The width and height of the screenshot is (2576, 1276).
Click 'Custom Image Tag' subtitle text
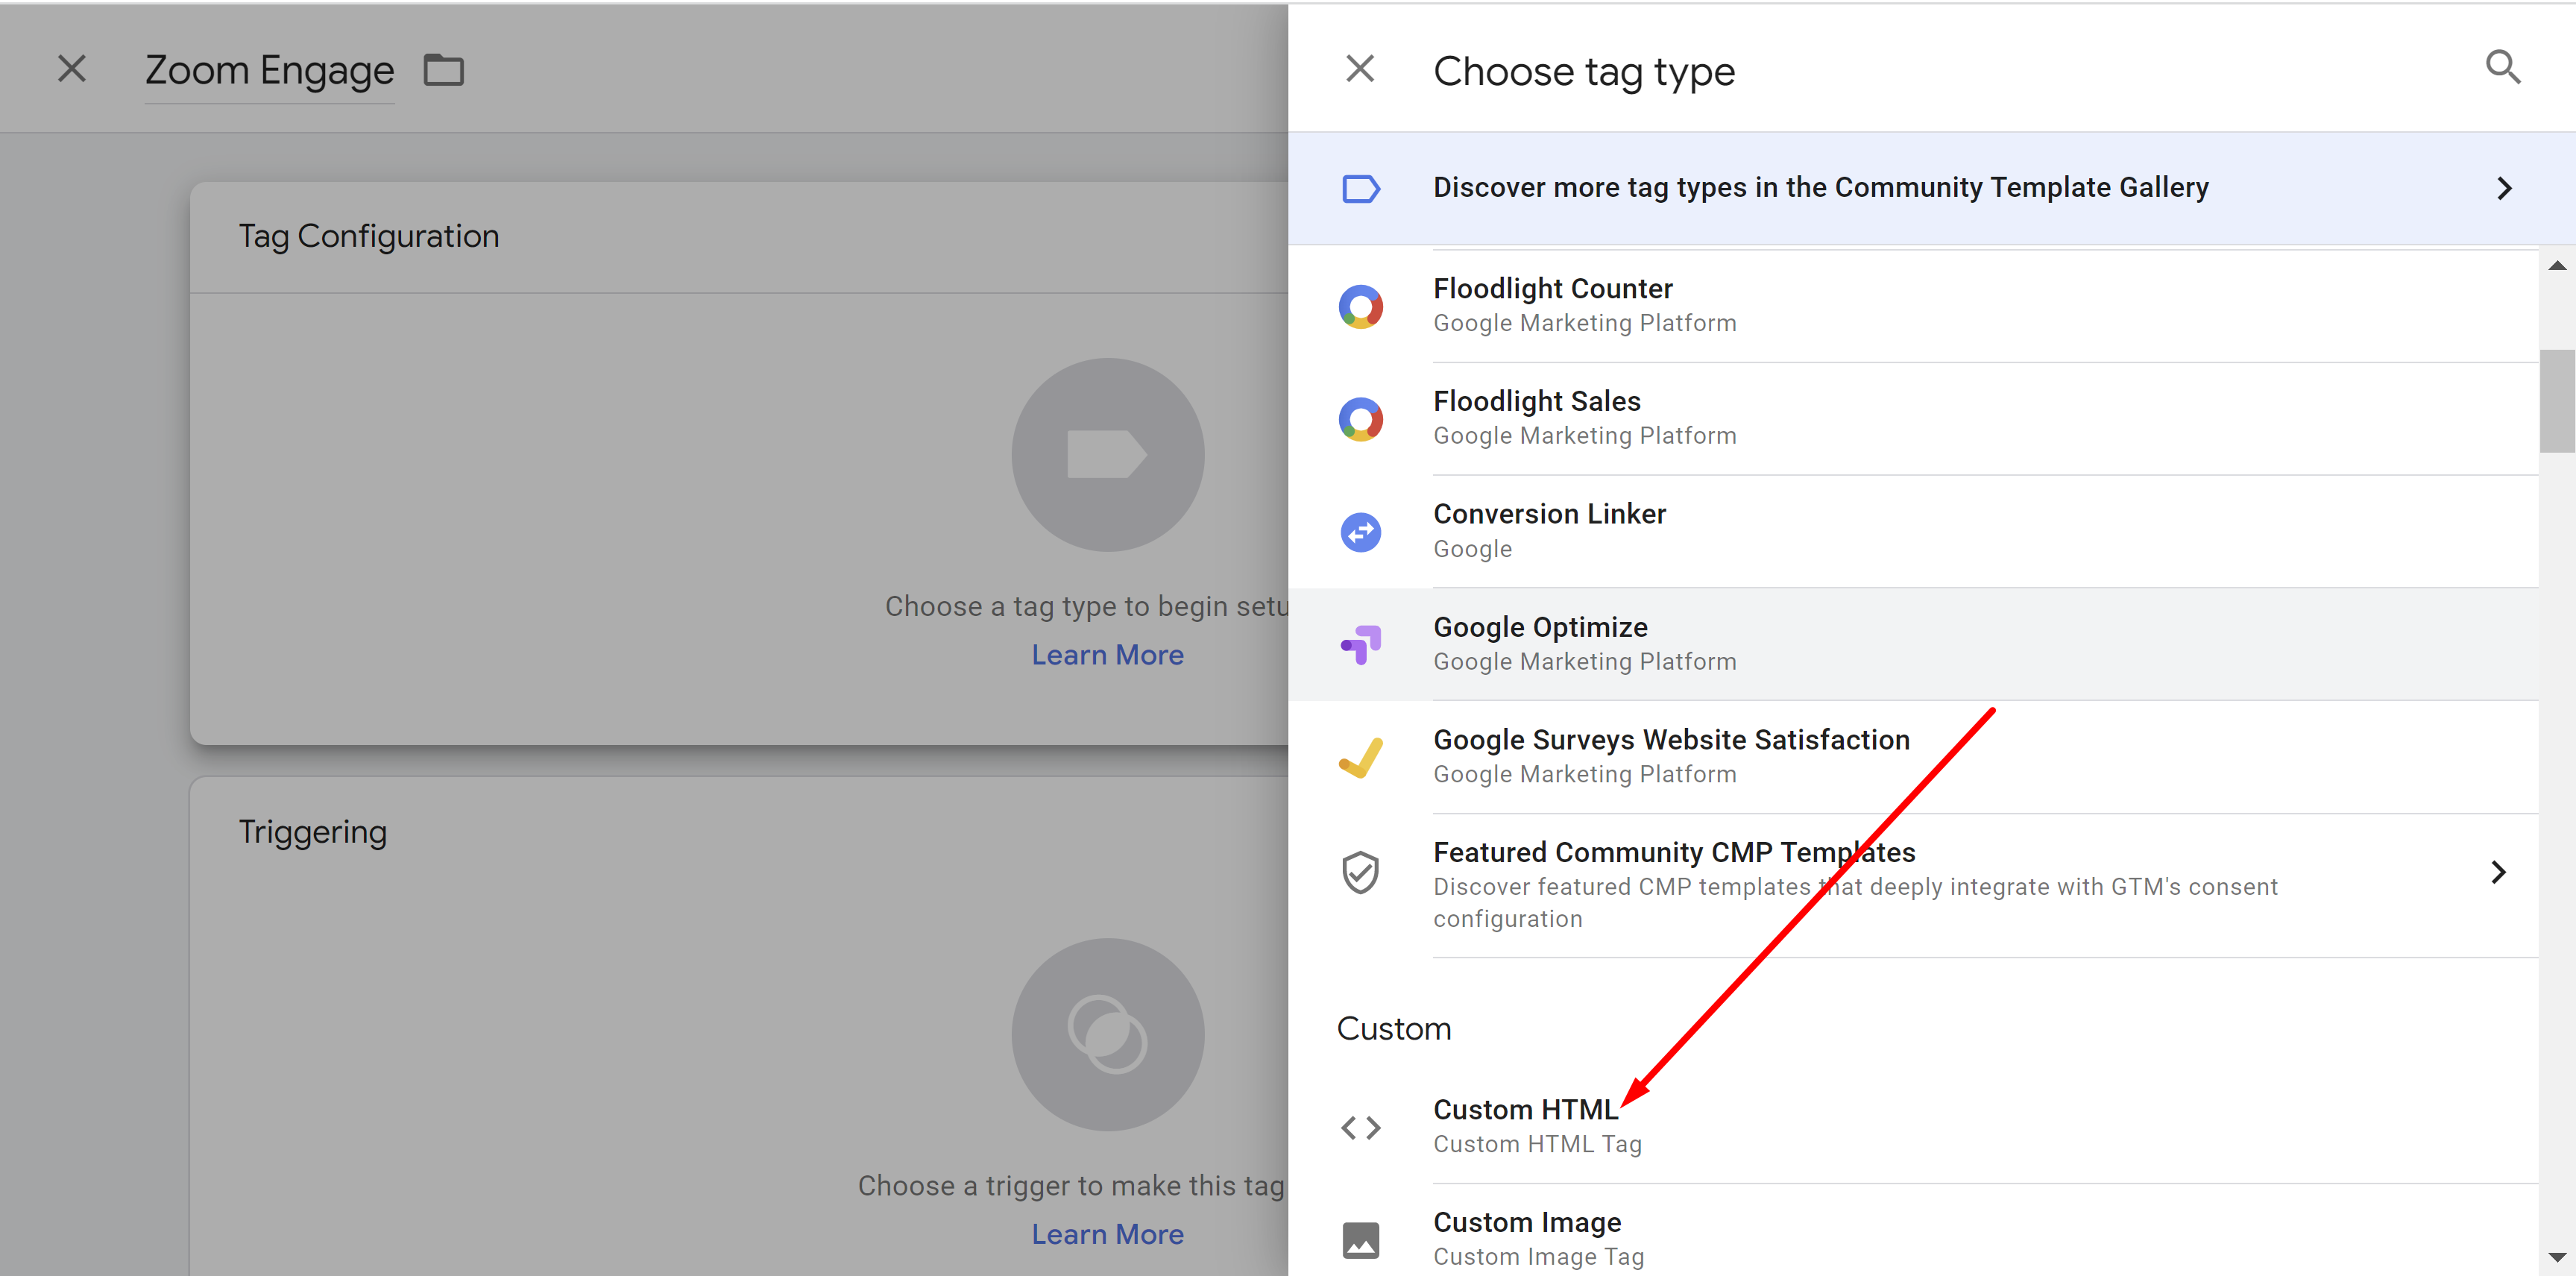1538,1257
